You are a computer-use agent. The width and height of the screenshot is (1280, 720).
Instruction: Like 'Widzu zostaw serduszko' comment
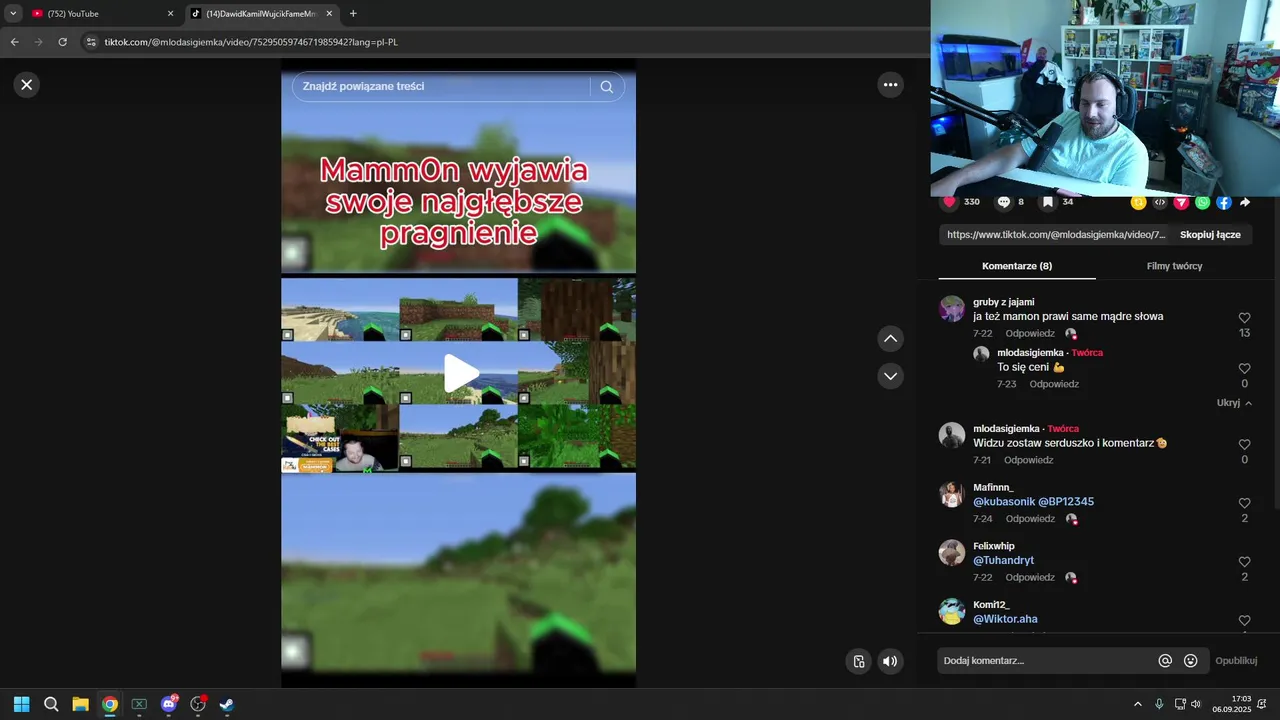pos(1244,445)
